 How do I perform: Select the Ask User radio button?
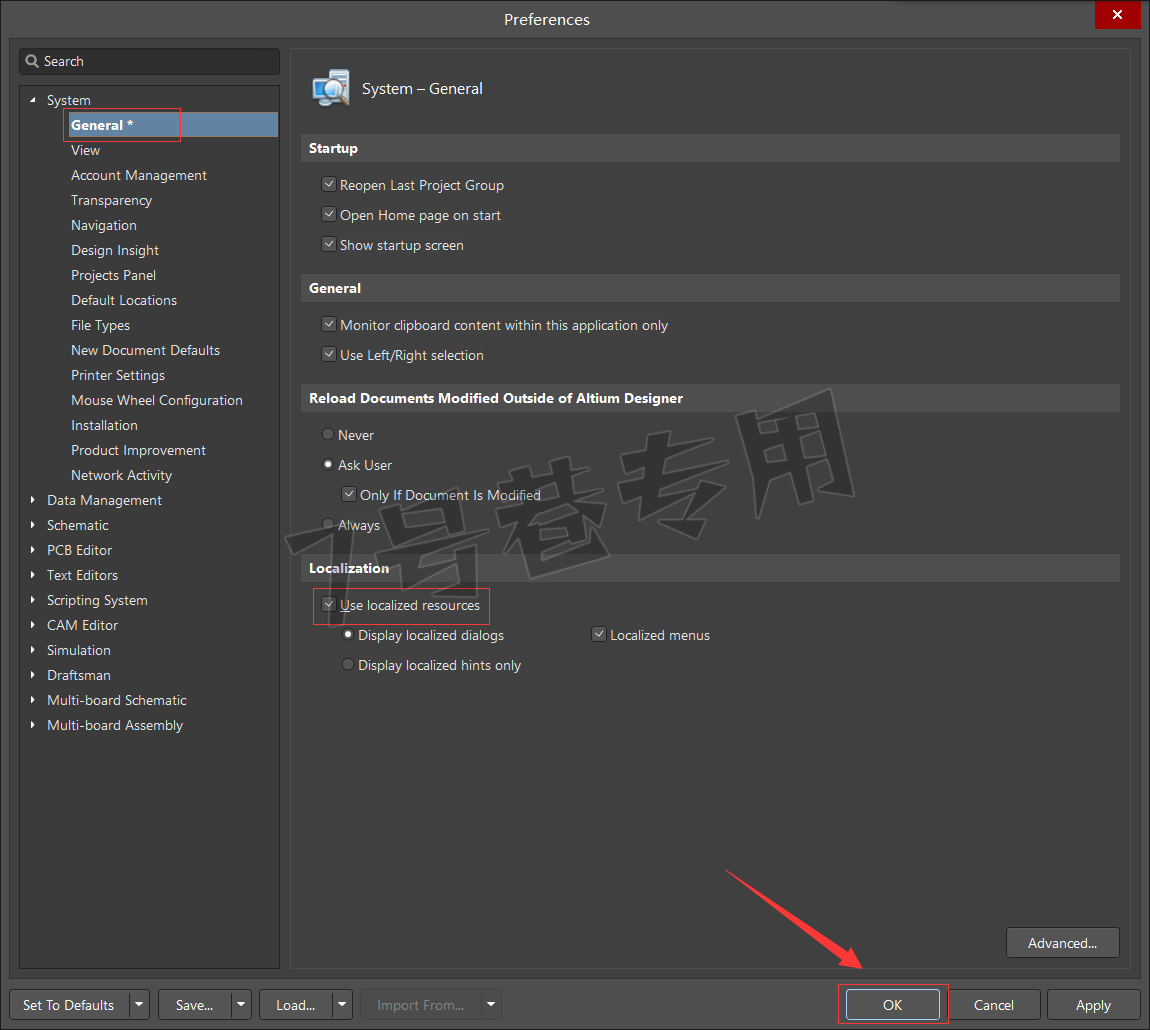tap(328, 465)
